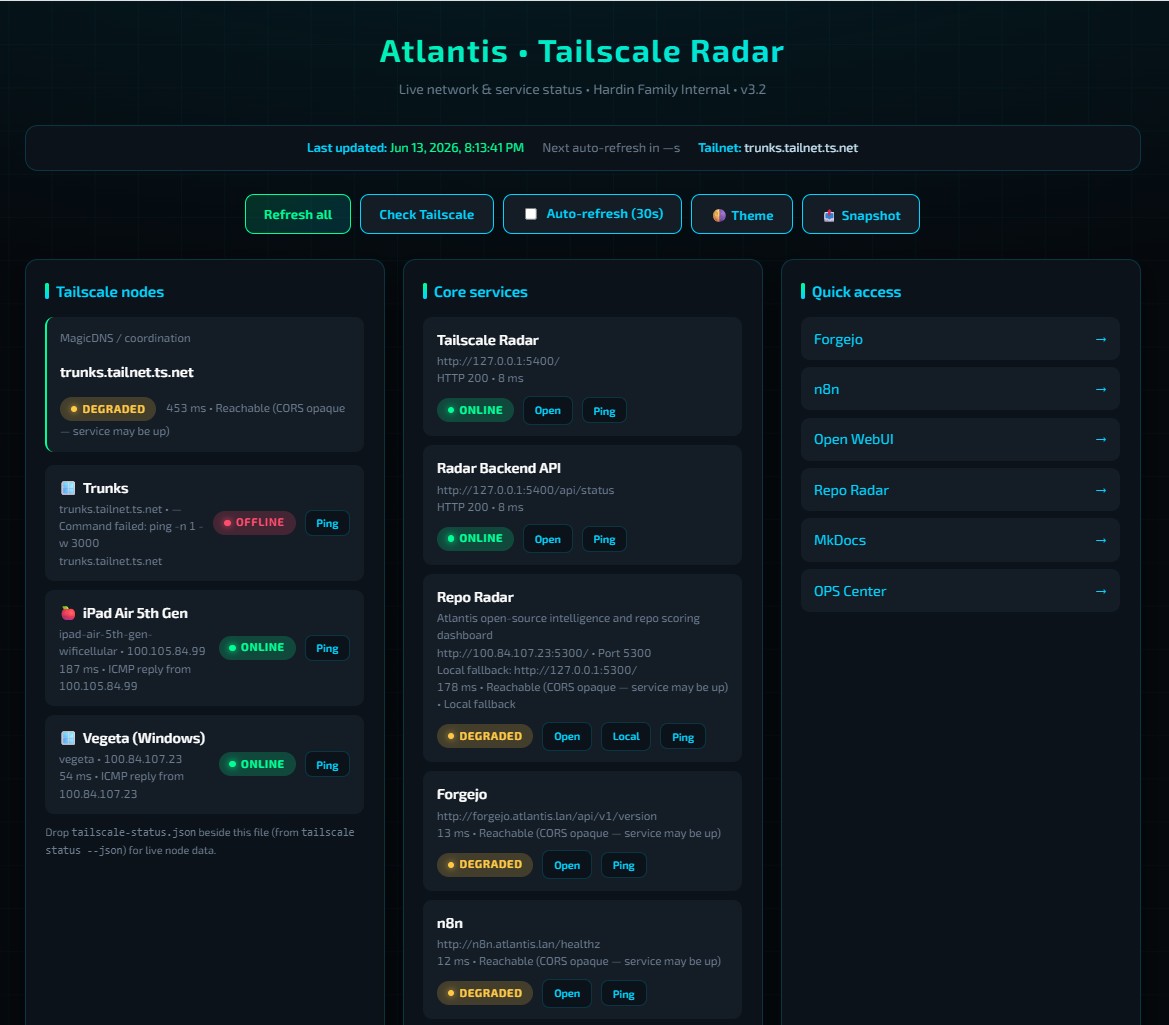
Task: Click the DEGRADED badge on Repo Radar
Action: 485,736
